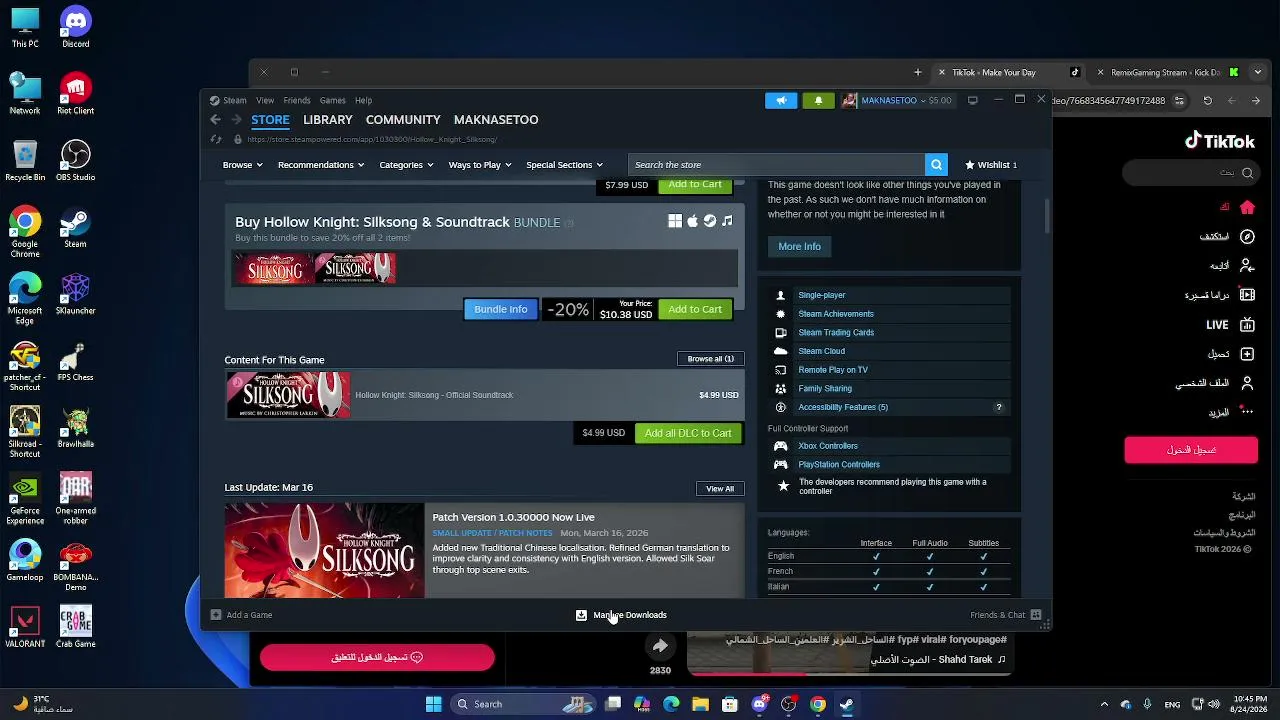Add the Silksong bundle to cart
Screen dimensions: 1280x720
click(x=695, y=310)
